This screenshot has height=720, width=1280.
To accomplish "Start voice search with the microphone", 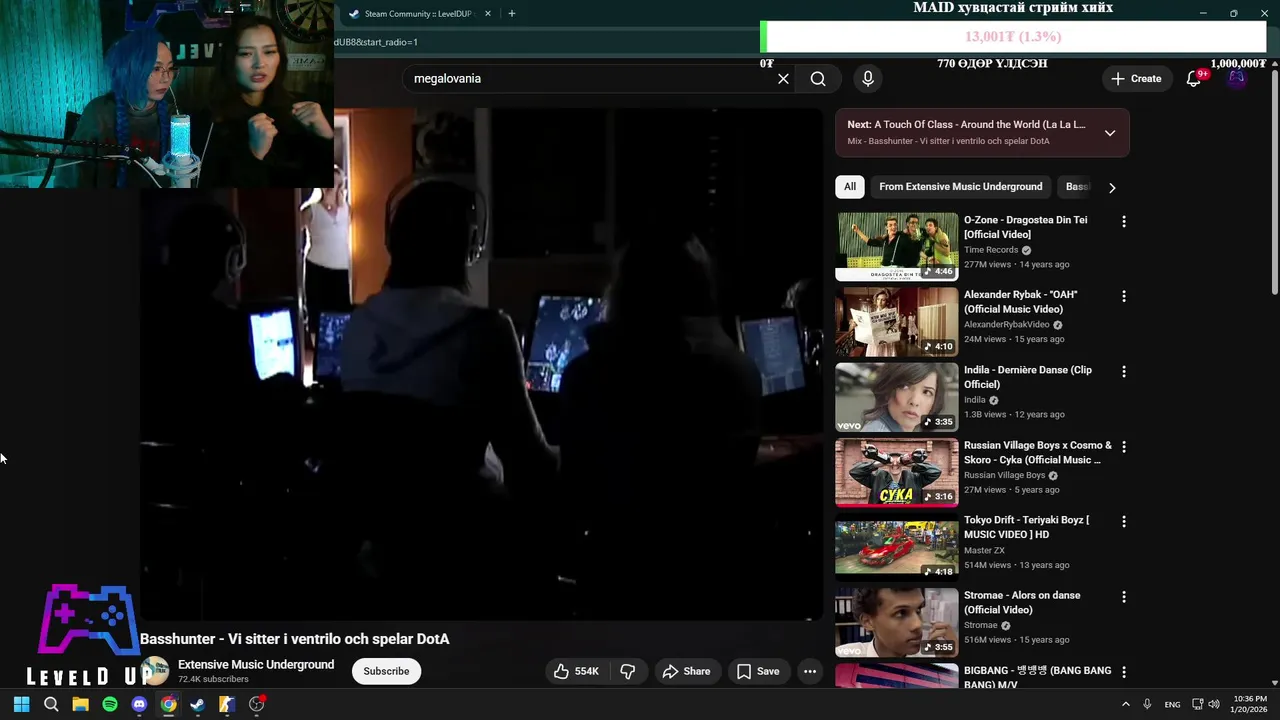I will coord(868,79).
